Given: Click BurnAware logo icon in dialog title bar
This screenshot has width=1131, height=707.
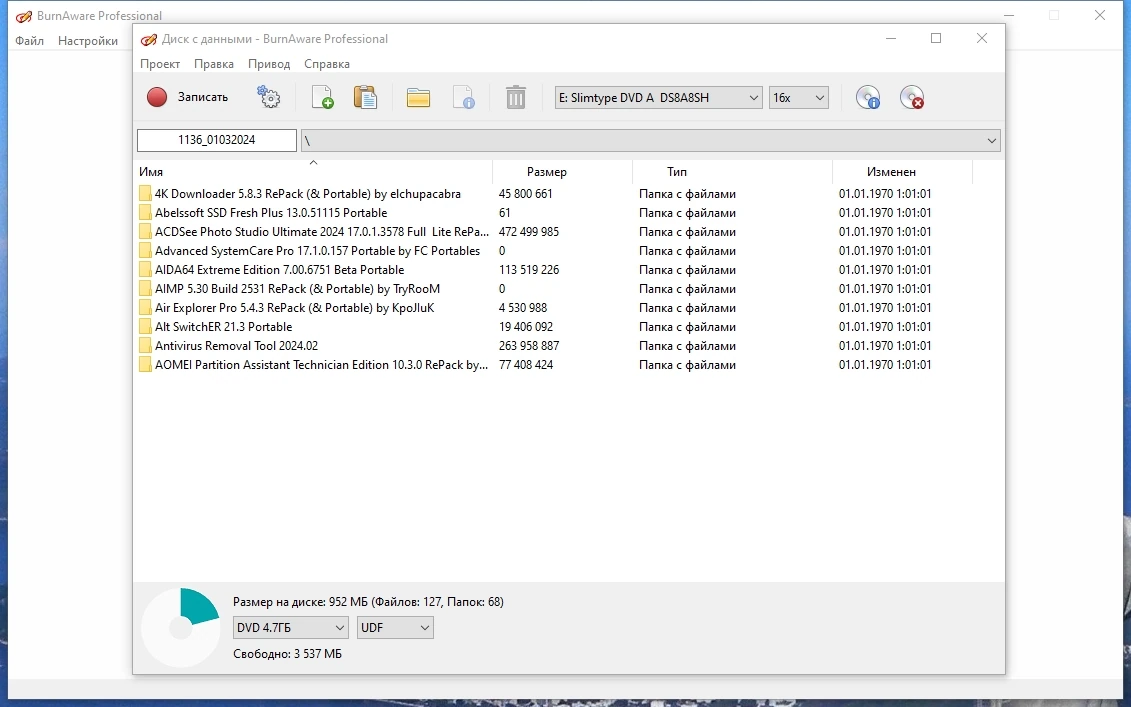Looking at the screenshot, I should click(149, 39).
